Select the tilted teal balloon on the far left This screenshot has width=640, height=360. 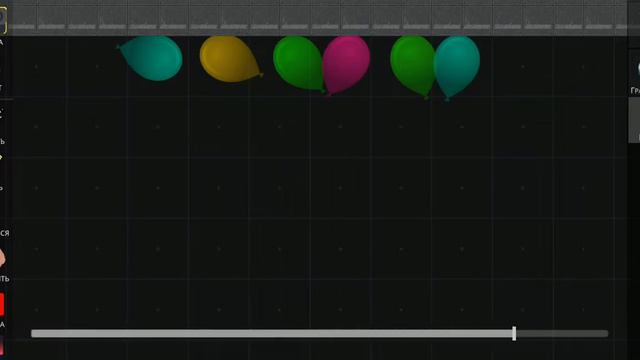coord(151,58)
